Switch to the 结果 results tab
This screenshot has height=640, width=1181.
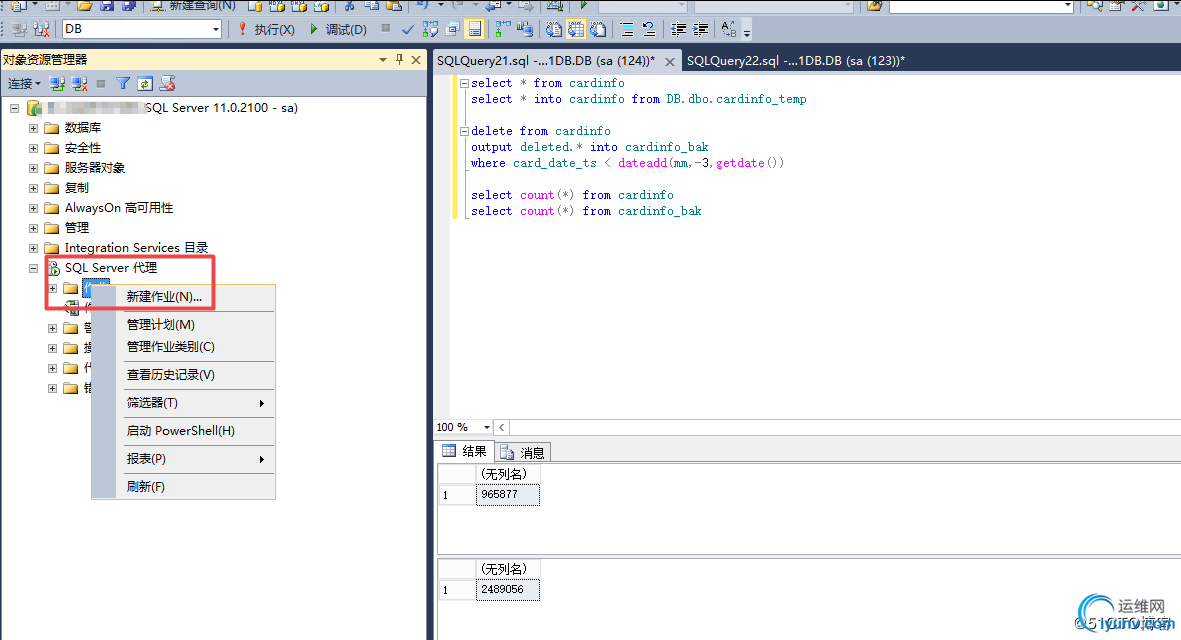pos(465,452)
